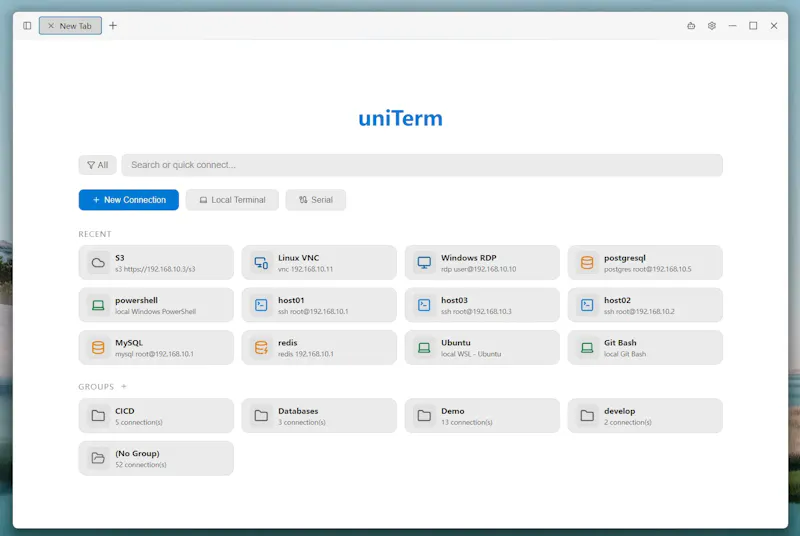Open the All filter dropdown
Screen dimensions: 800x536
(97, 165)
